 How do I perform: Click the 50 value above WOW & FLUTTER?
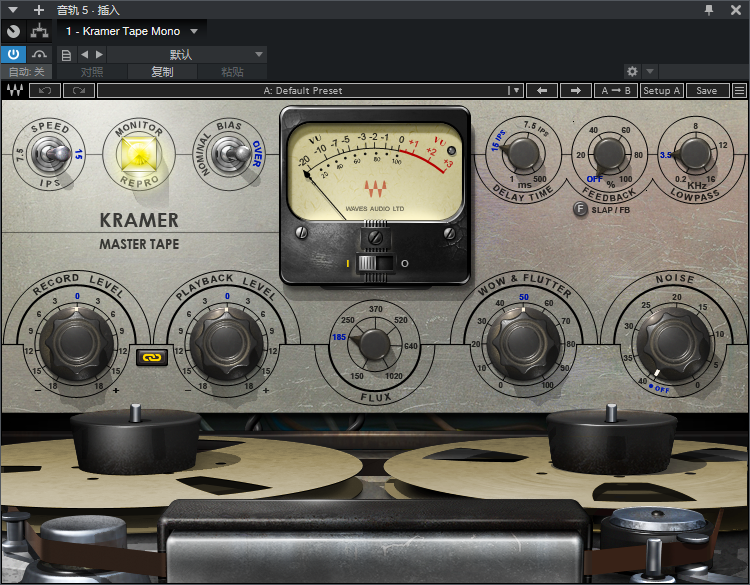524,297
